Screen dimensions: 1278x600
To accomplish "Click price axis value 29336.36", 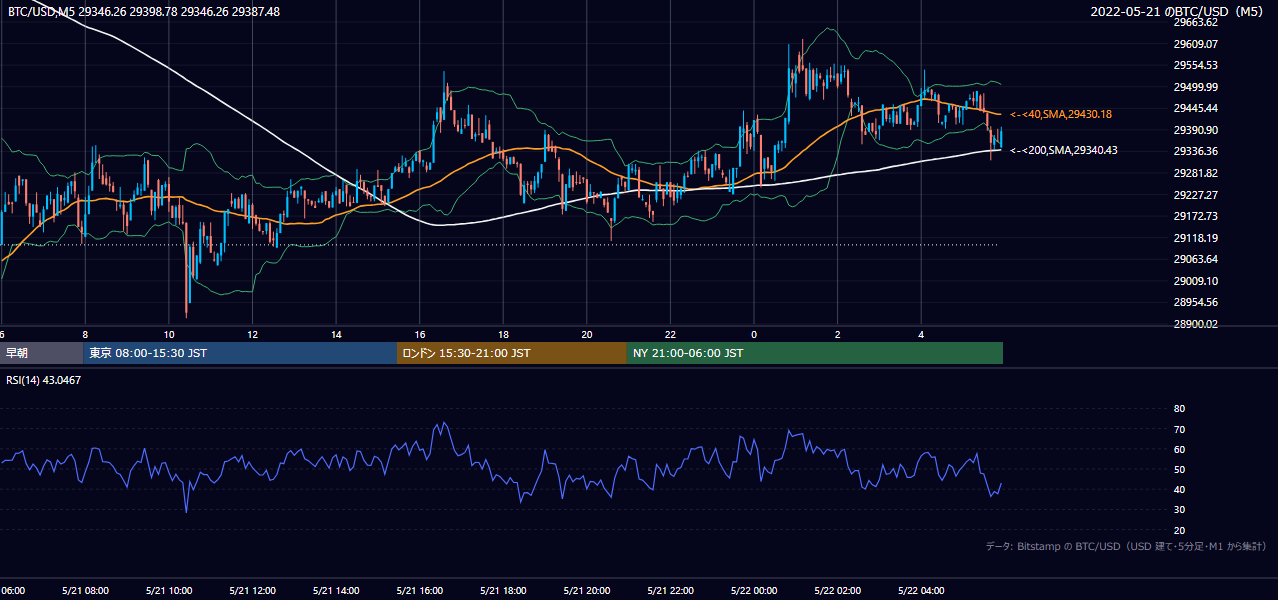I will (x=1195, y=151).
